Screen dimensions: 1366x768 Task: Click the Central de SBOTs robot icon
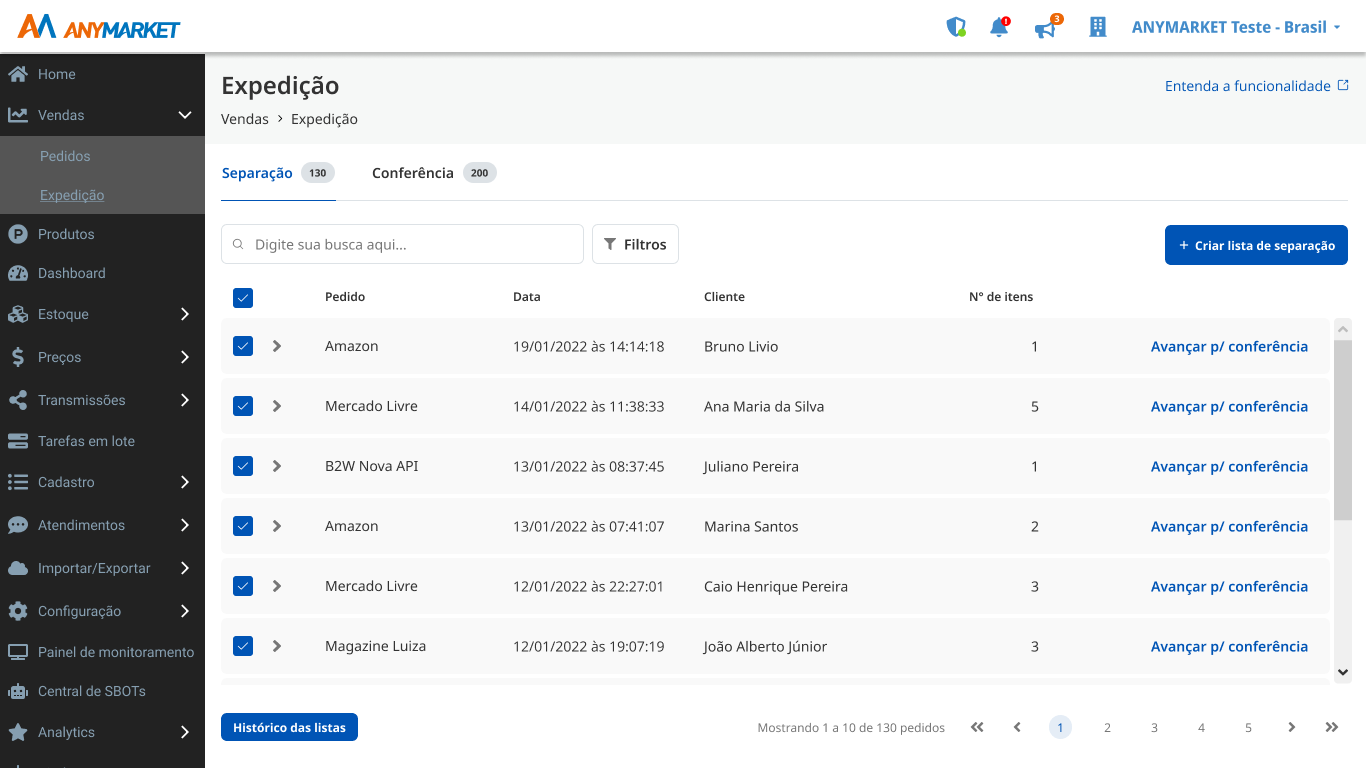tap(17, 691)
